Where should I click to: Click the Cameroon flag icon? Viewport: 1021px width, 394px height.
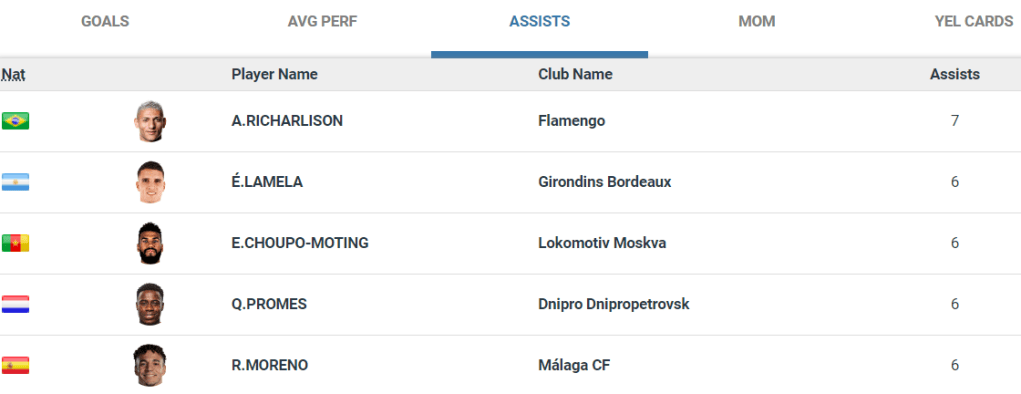click(x=15, y=244)
